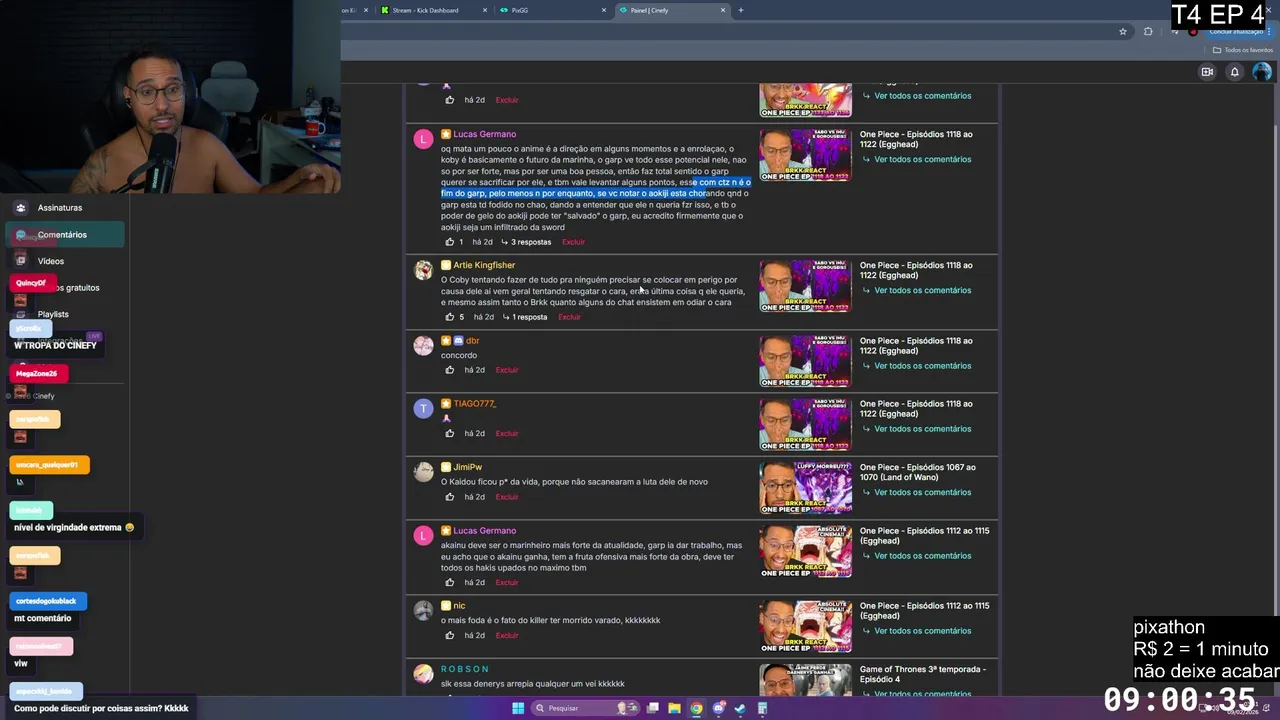Click Excluir on dbr's comment

pyautogui.click(x=507, y=370)
